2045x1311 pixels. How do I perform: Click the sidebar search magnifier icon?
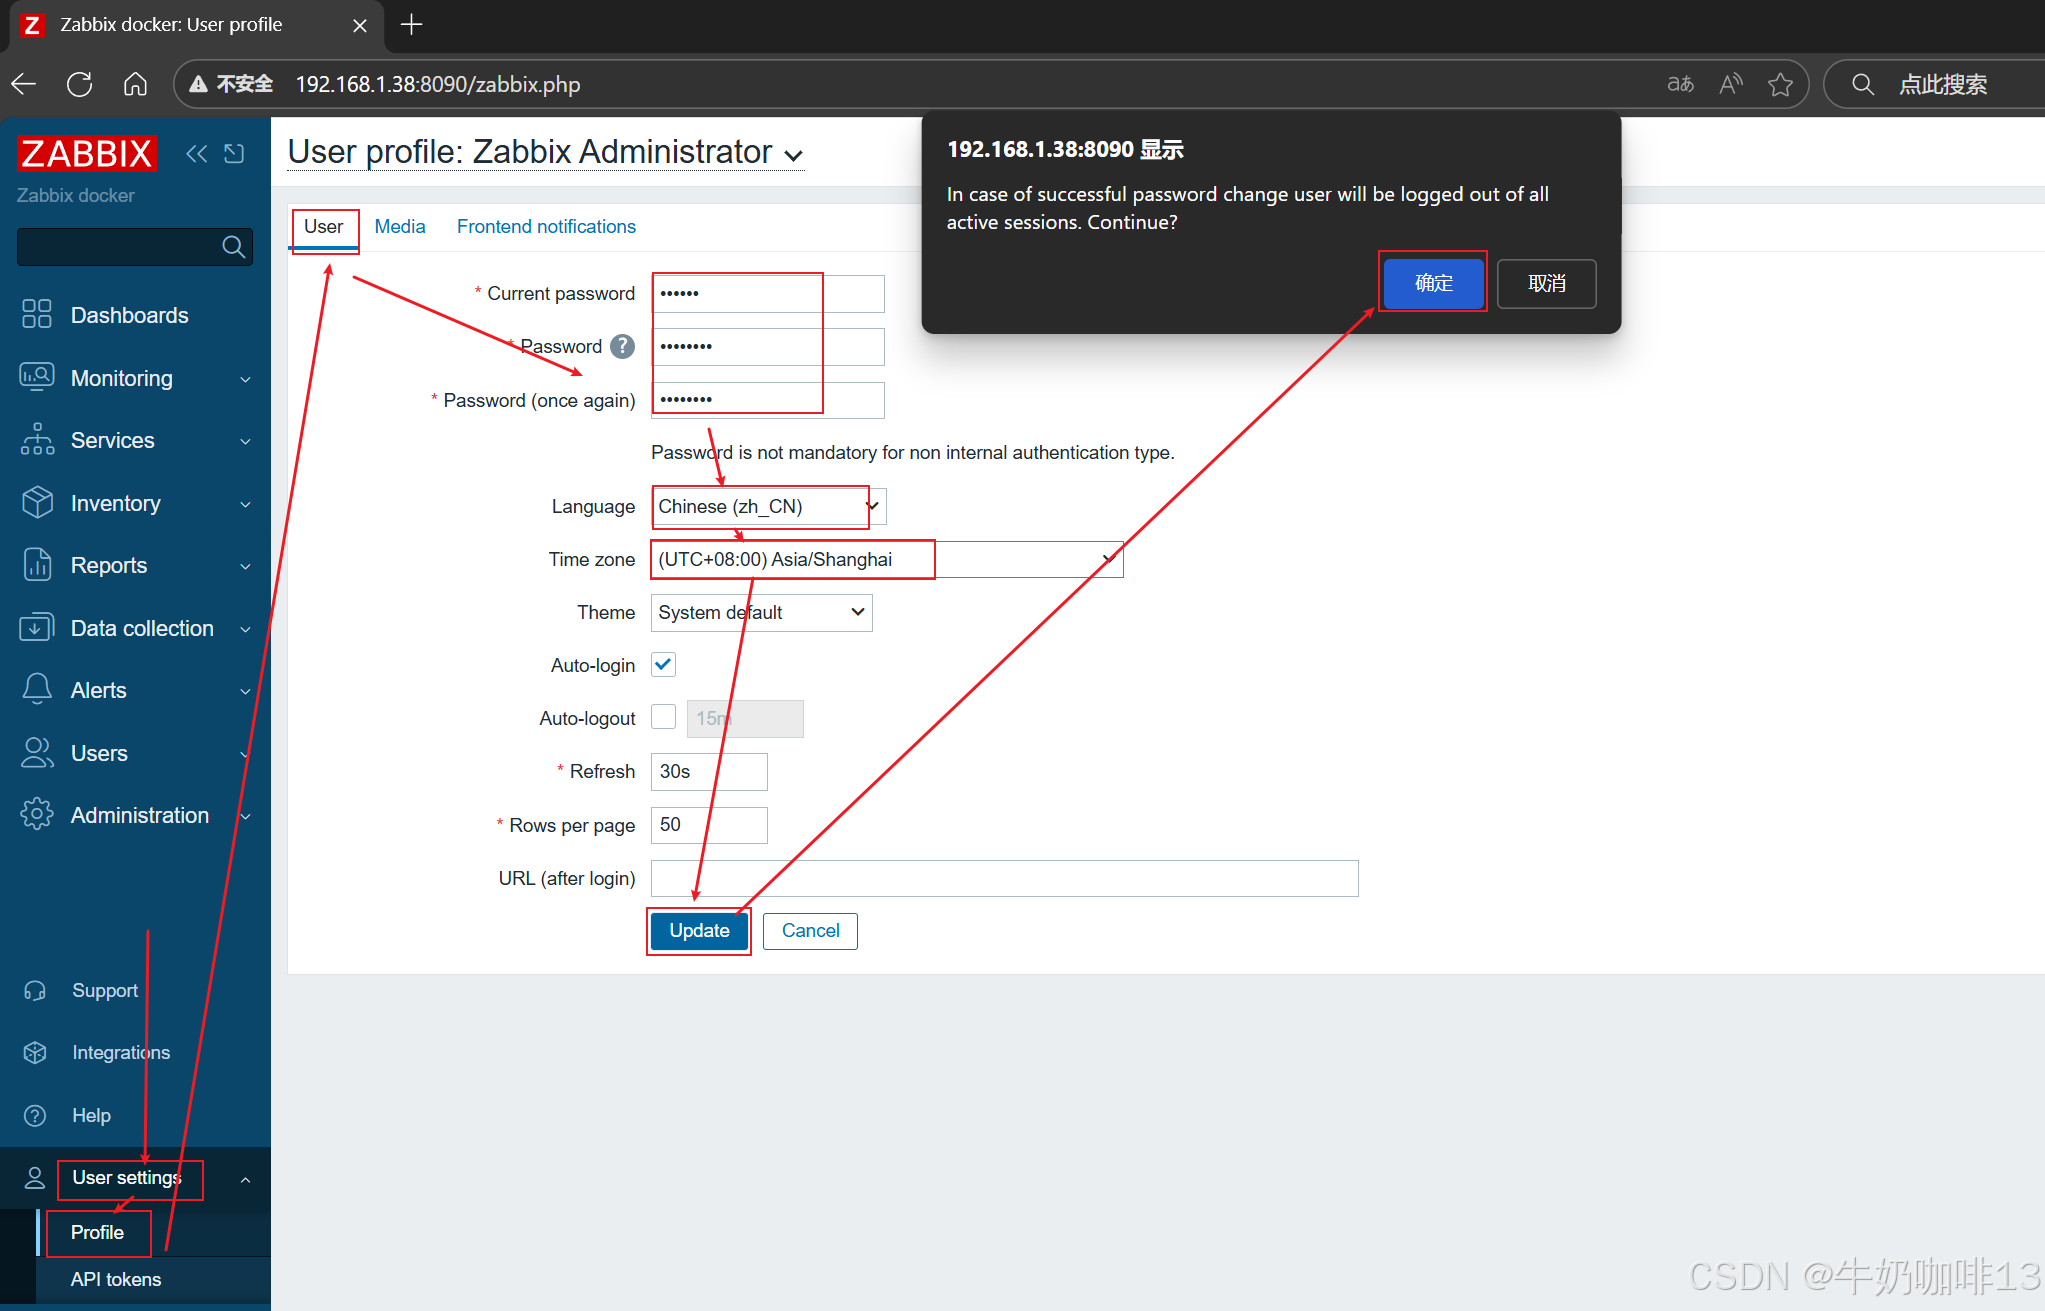(x=233, y=247)
